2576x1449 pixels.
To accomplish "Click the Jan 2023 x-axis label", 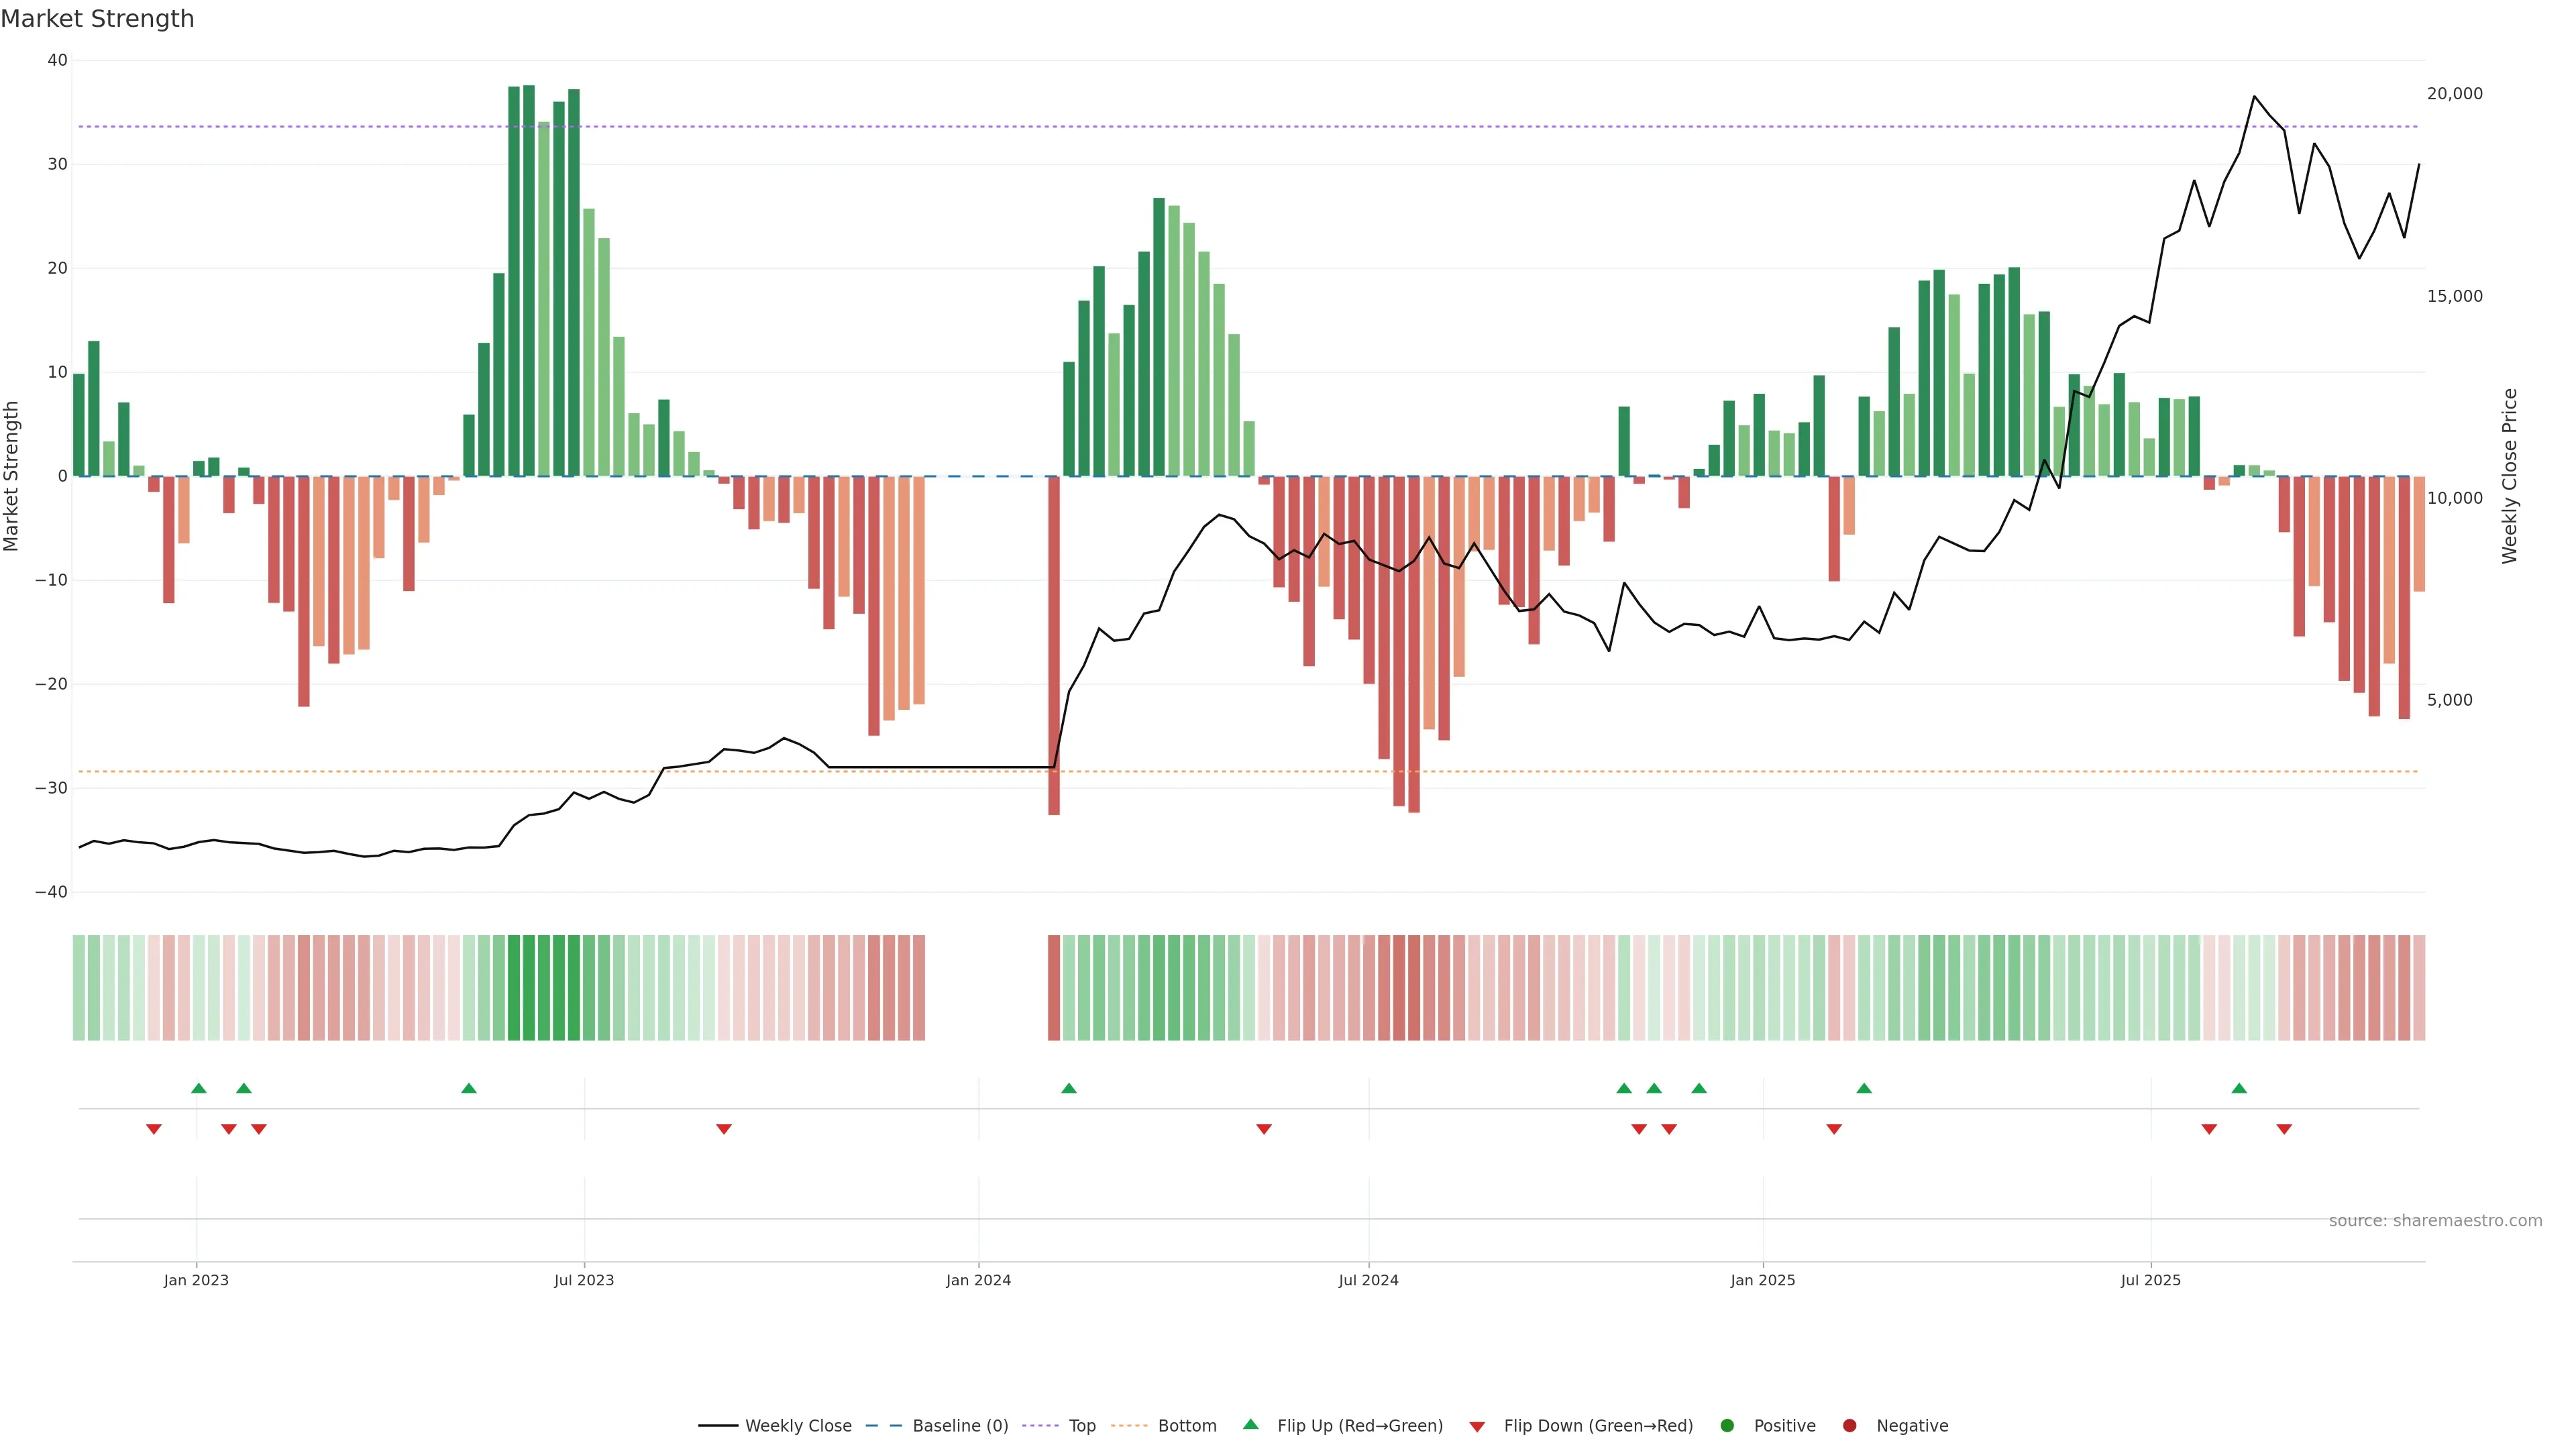I will click(x=196, y=1280).
